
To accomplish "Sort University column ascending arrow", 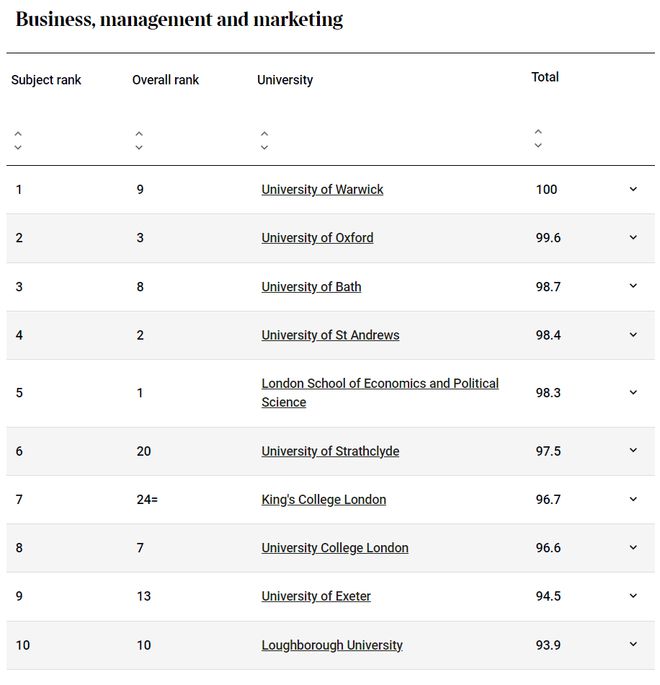I will (264, 134).
